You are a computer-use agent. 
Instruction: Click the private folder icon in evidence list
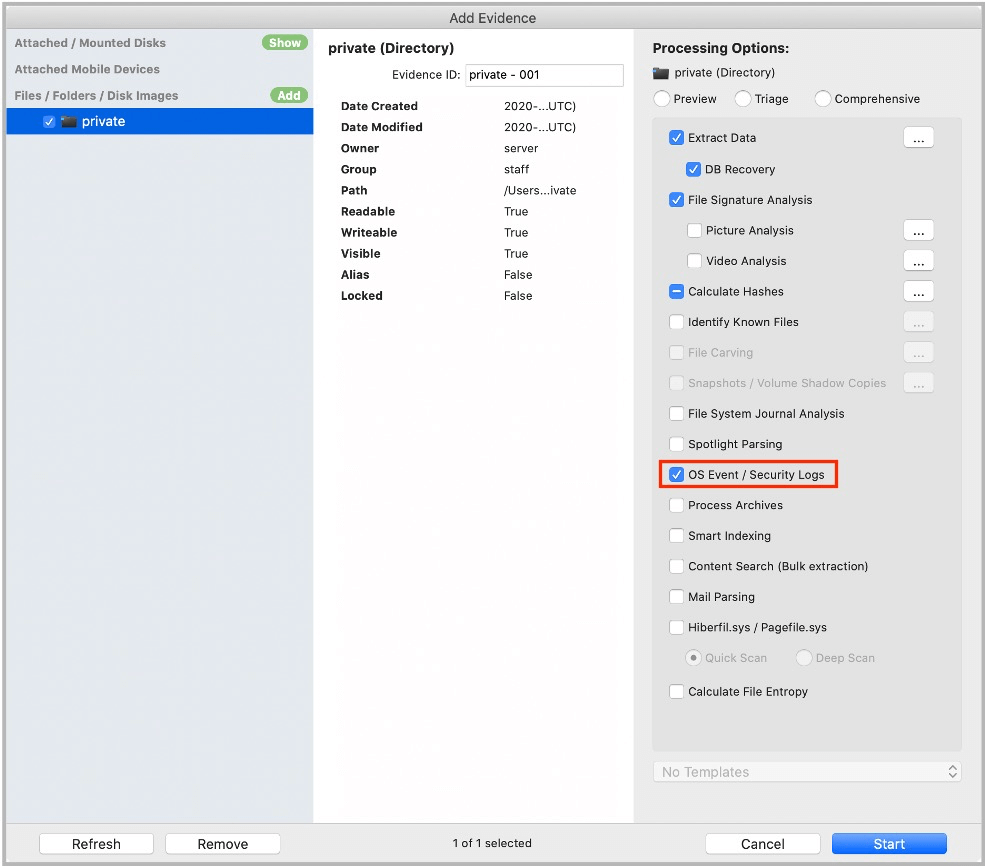[69, 121]
